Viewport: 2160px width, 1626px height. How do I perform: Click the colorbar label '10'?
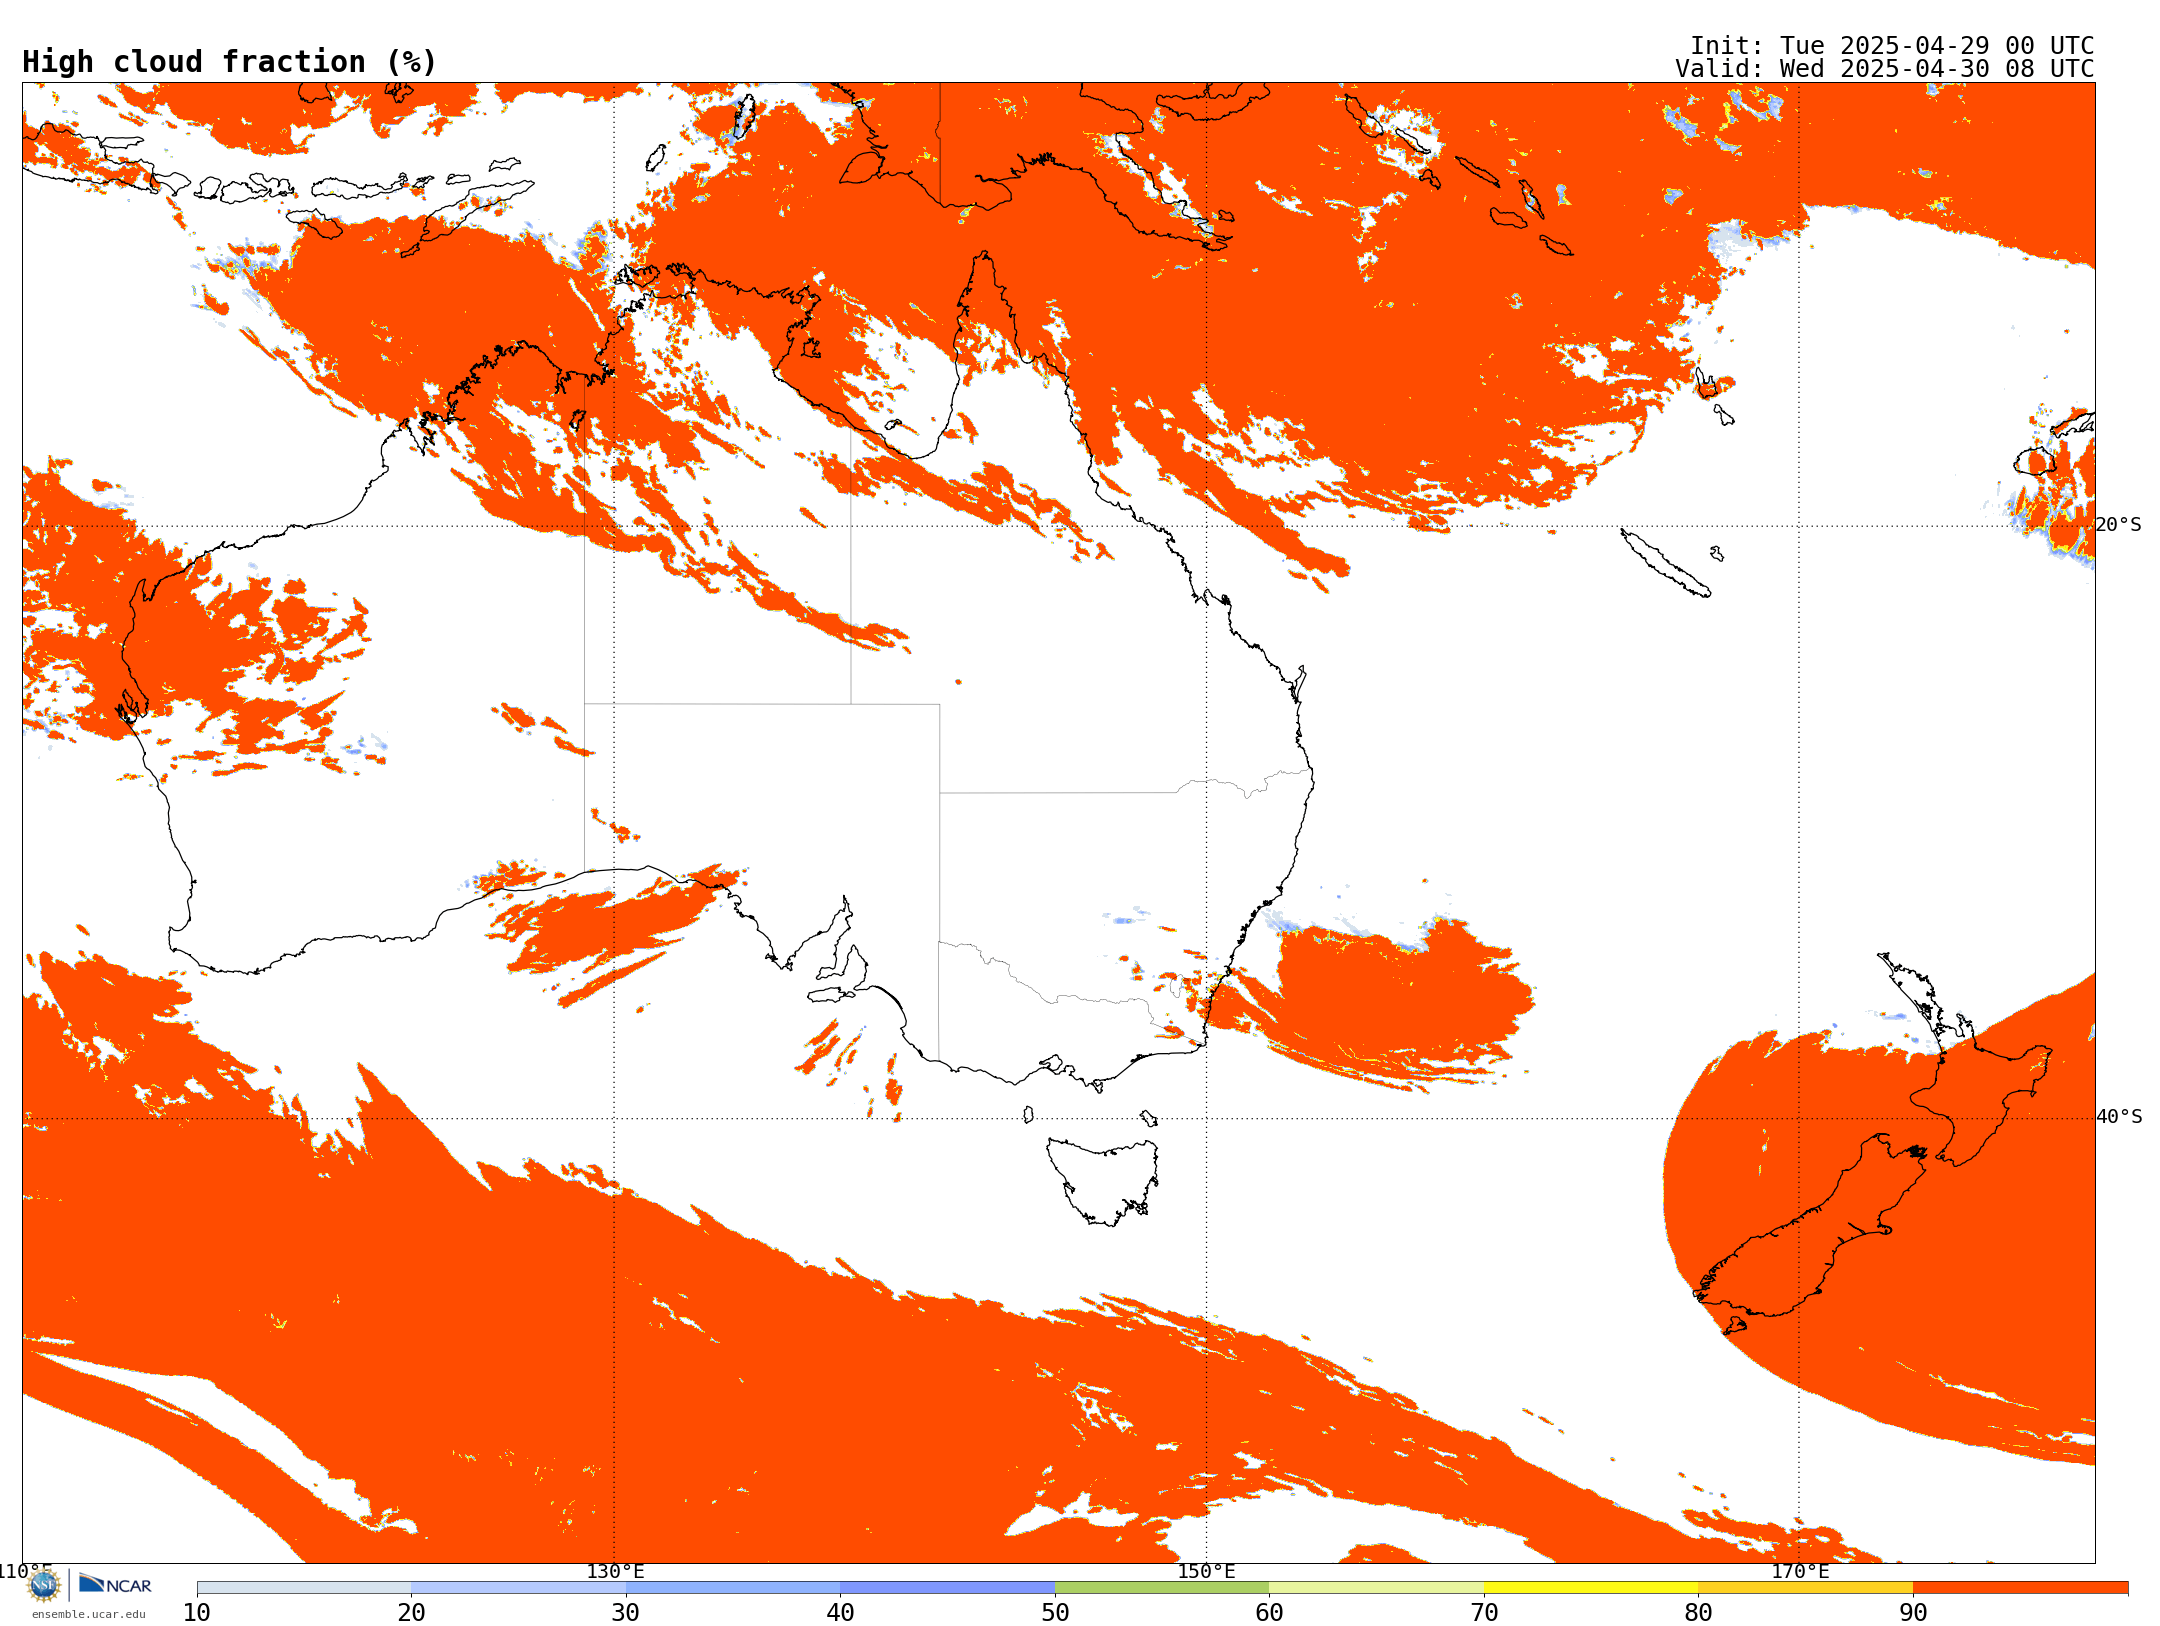pyautogui.click(x=197, y=1613)
